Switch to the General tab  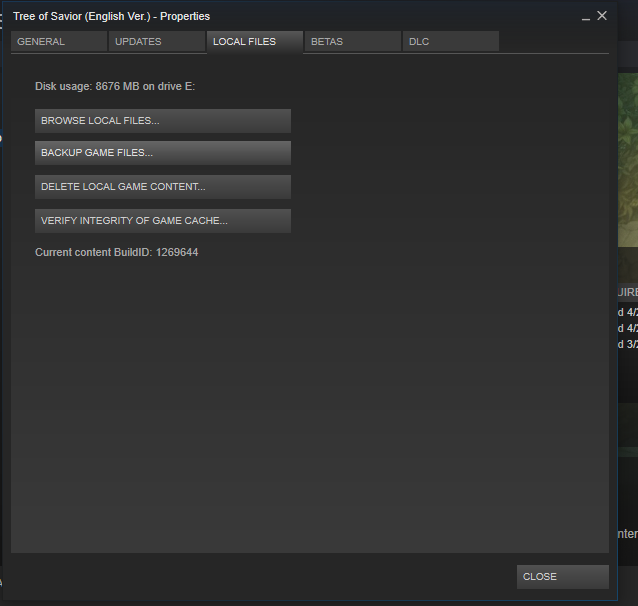tap(58, 42)
